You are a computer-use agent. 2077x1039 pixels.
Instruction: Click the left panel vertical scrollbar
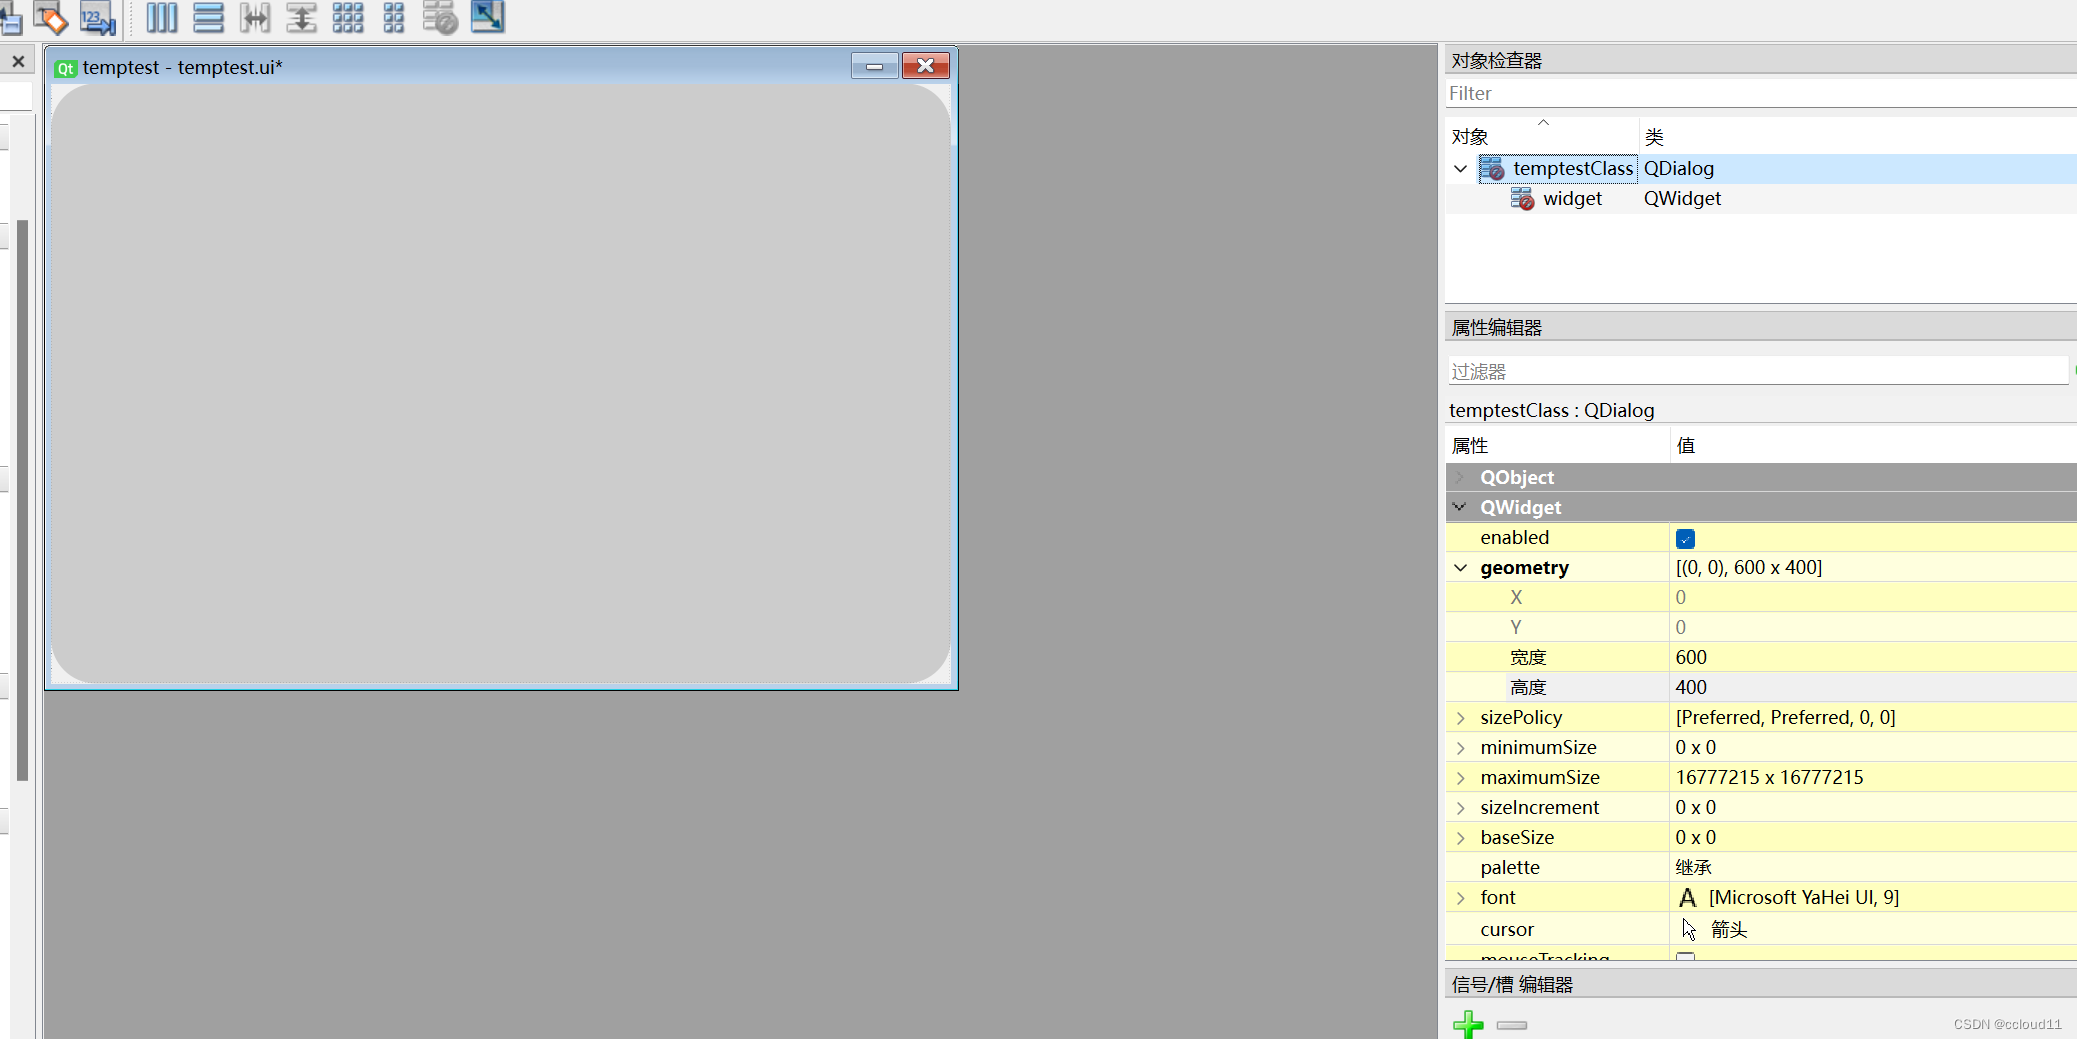click(x=22, y=499)
